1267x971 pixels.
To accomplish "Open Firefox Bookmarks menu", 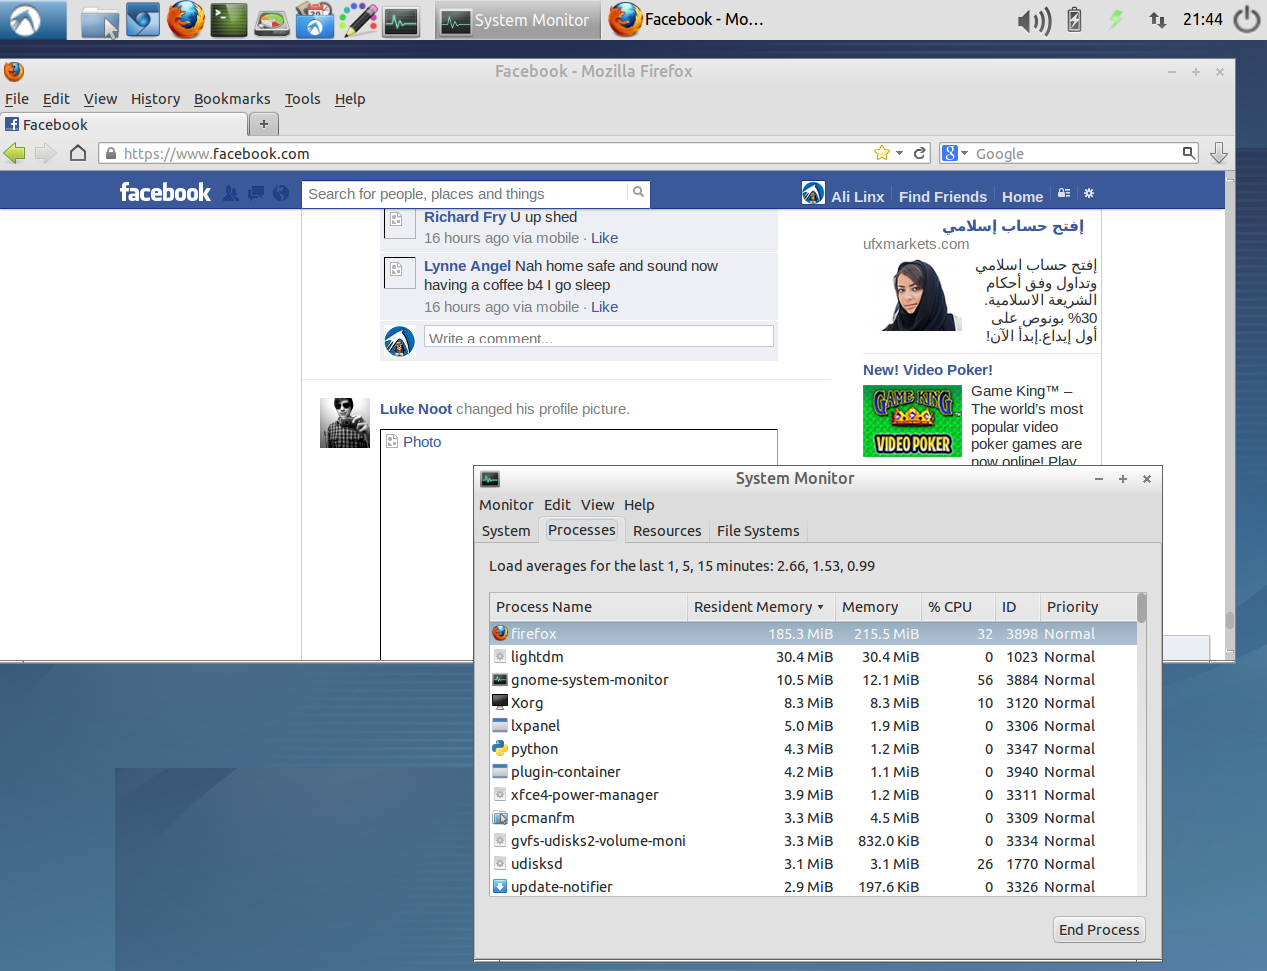I will (232, 98).
